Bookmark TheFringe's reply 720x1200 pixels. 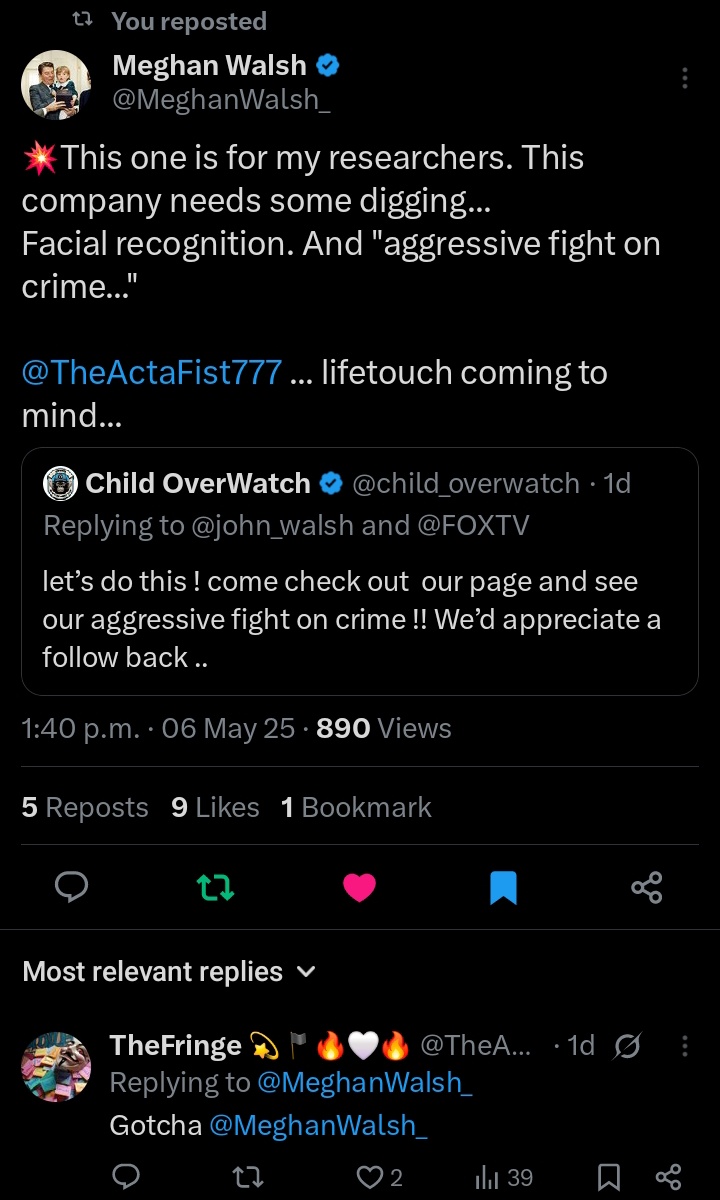point(608,1177)
